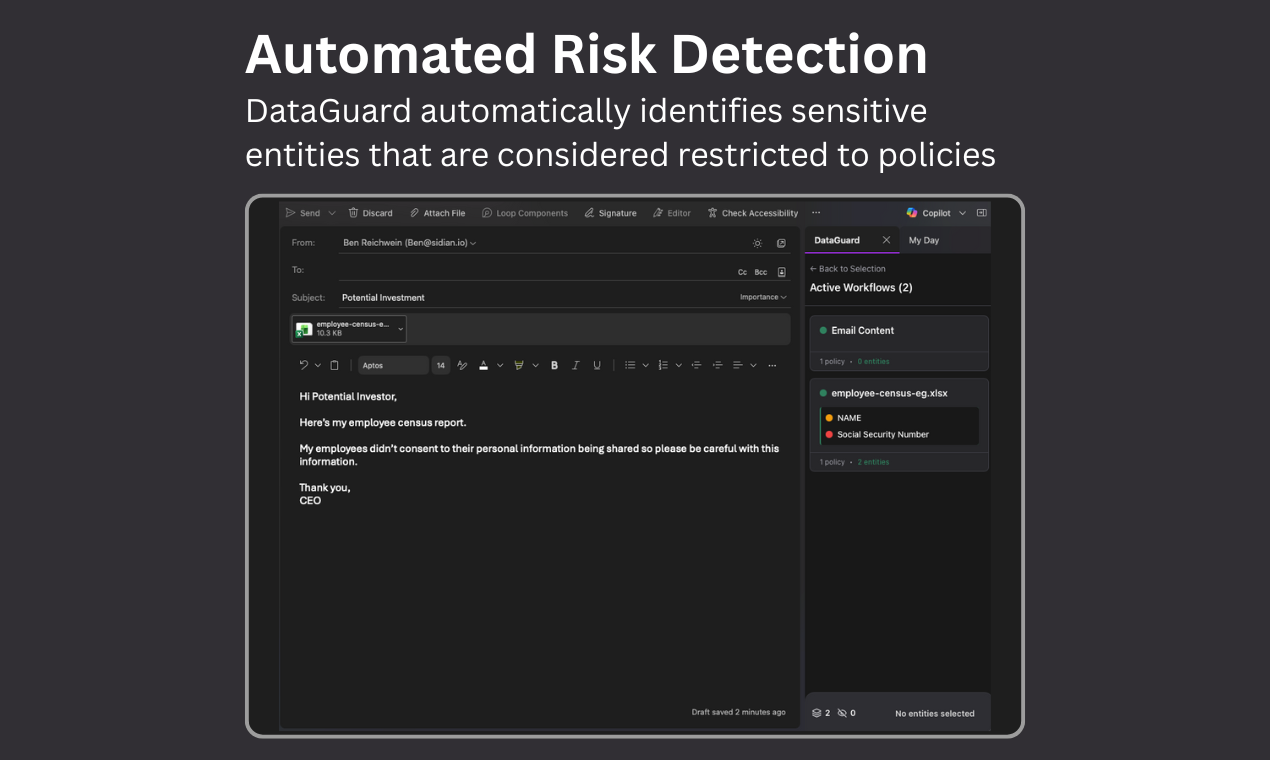Click the Discard icon to delete draft
The image size is (1270, 760).
pyautogui.click(x=354, y=212)
